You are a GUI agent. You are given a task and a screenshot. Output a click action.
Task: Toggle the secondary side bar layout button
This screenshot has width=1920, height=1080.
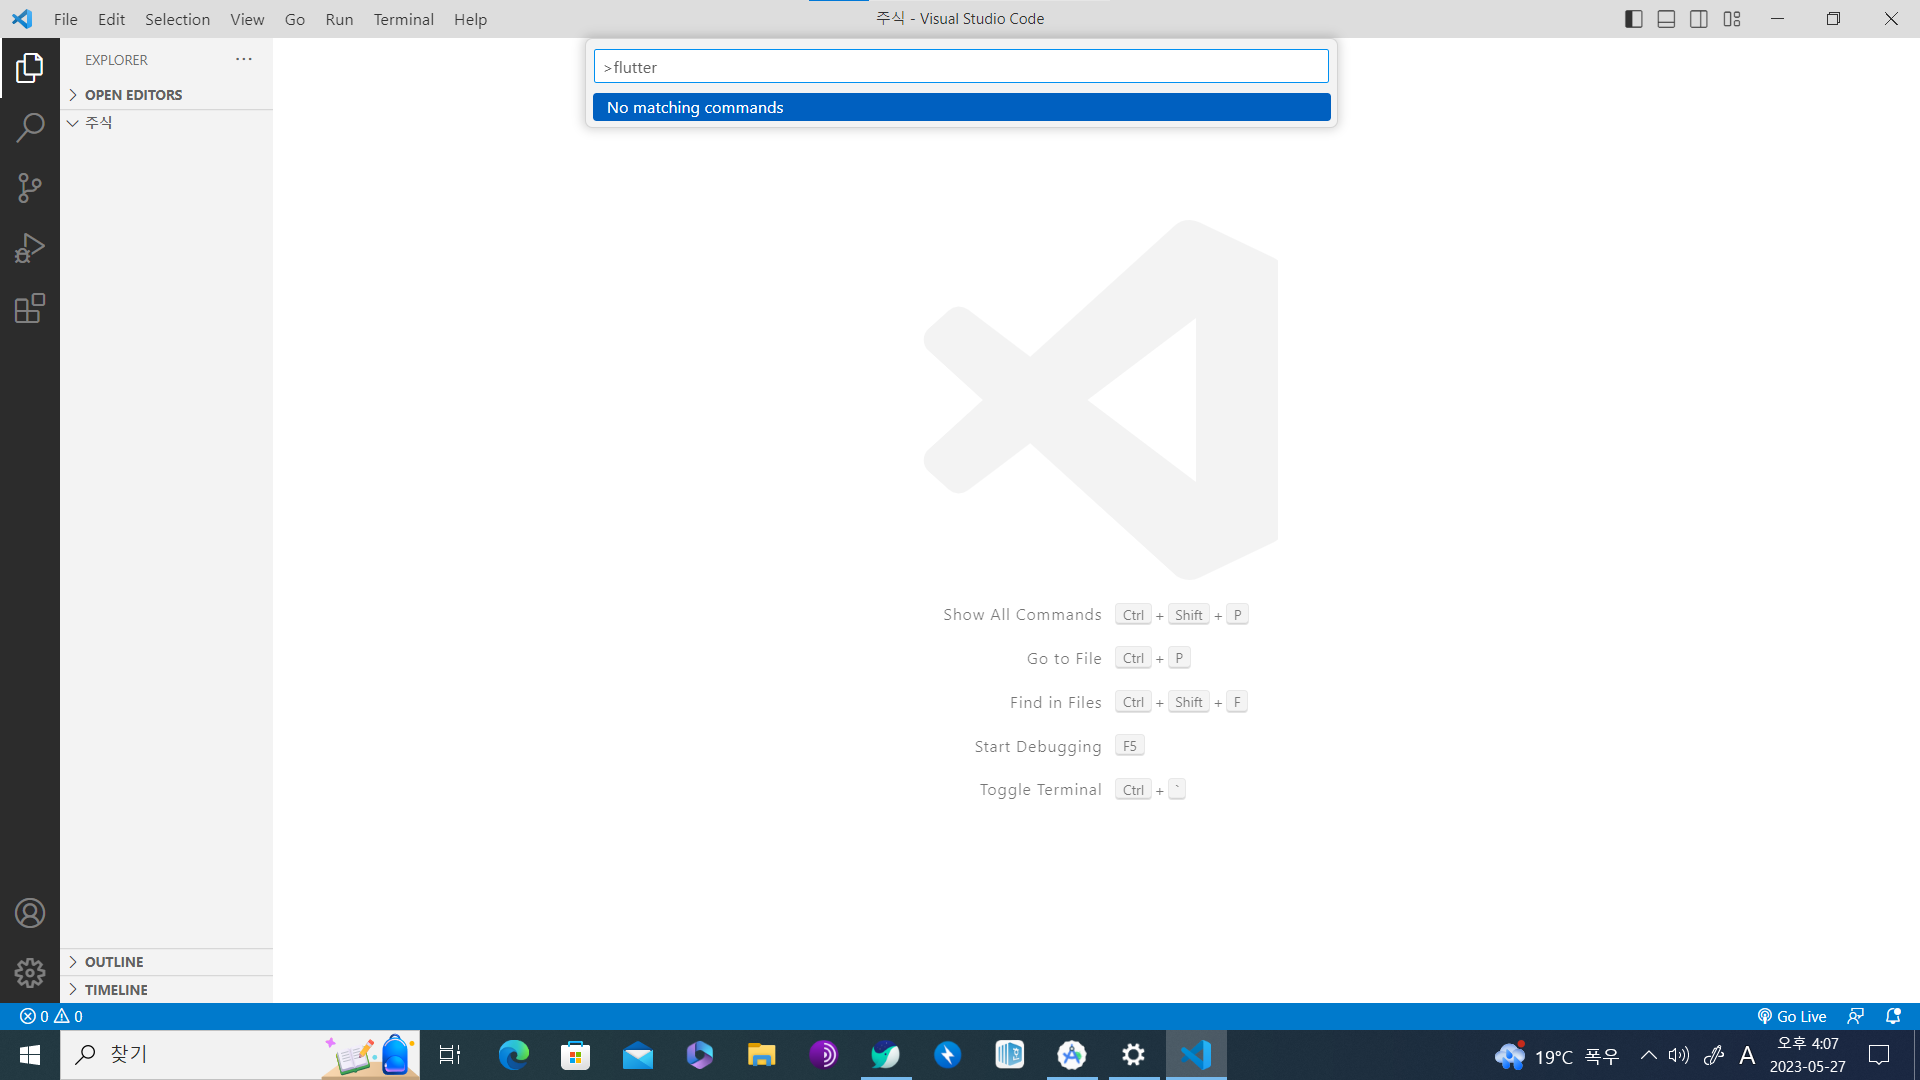coord(1699,19)
